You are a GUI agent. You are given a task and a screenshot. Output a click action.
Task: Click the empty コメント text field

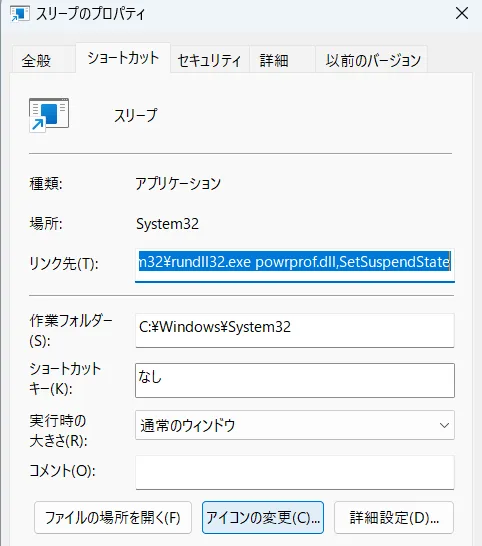click(x=295, y=472)
